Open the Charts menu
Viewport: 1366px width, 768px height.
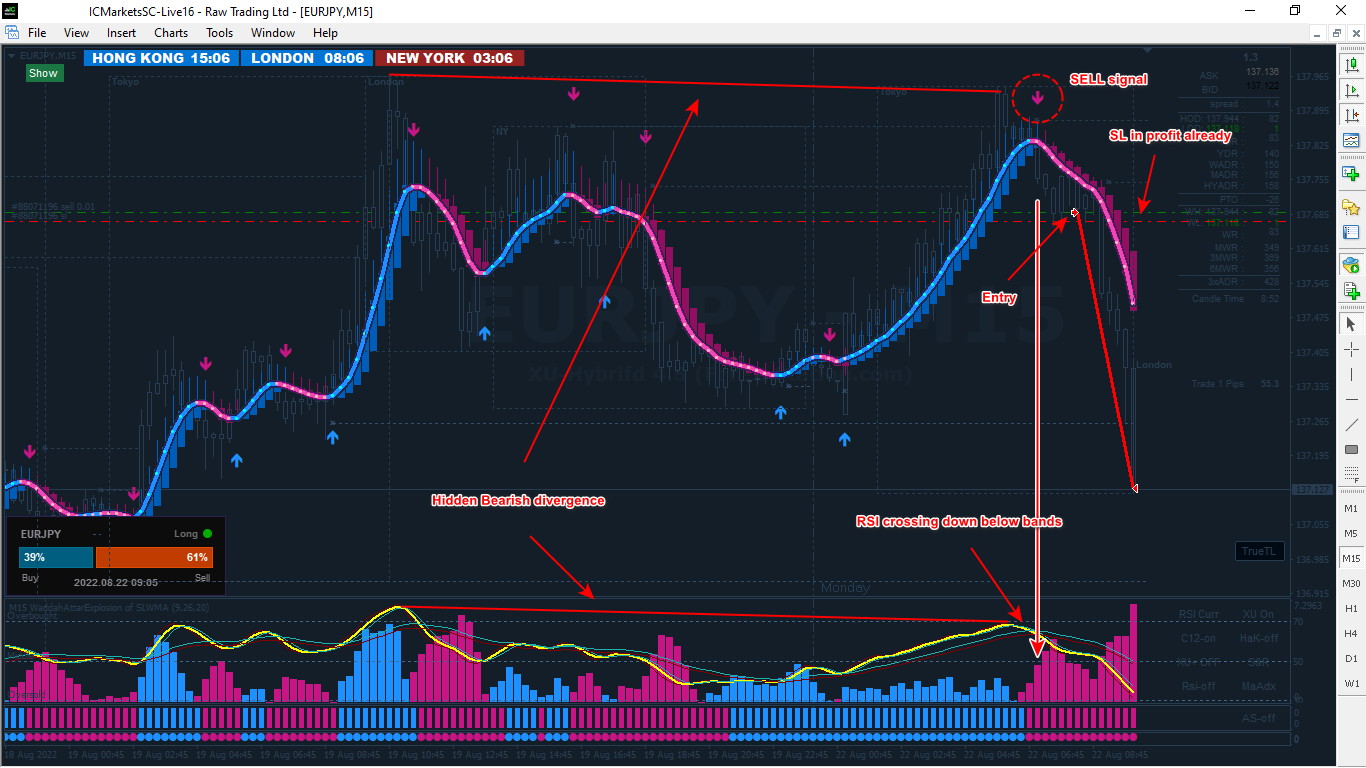point(171,33)
